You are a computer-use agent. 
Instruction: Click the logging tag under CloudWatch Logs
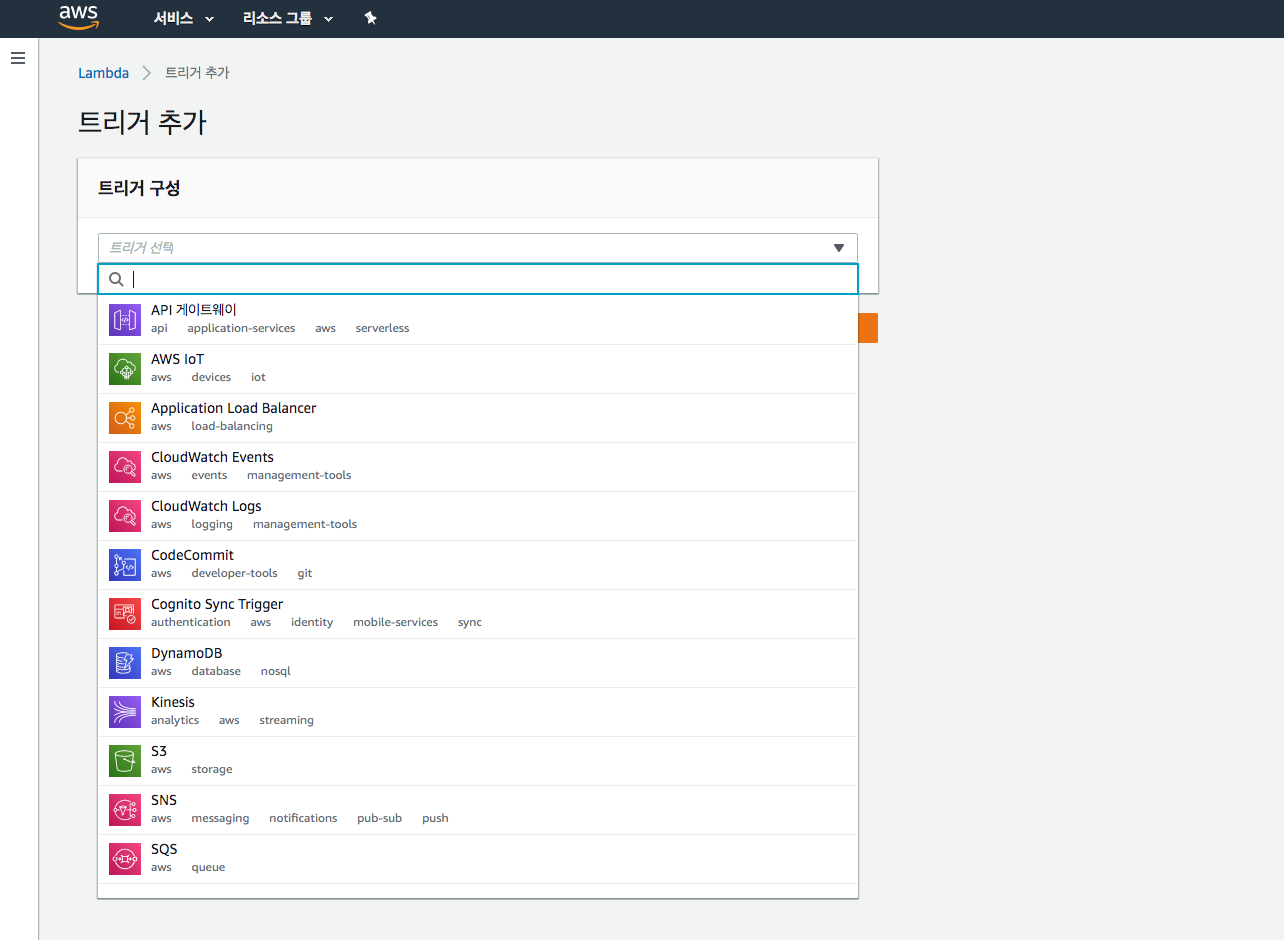pos(212,524)
